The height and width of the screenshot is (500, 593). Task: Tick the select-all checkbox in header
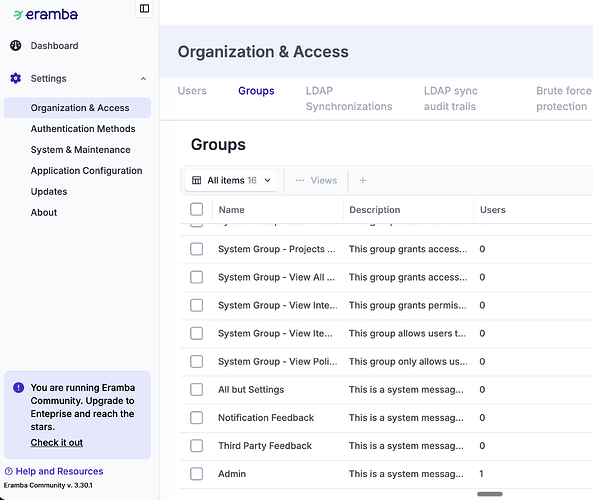pos(197,209)
